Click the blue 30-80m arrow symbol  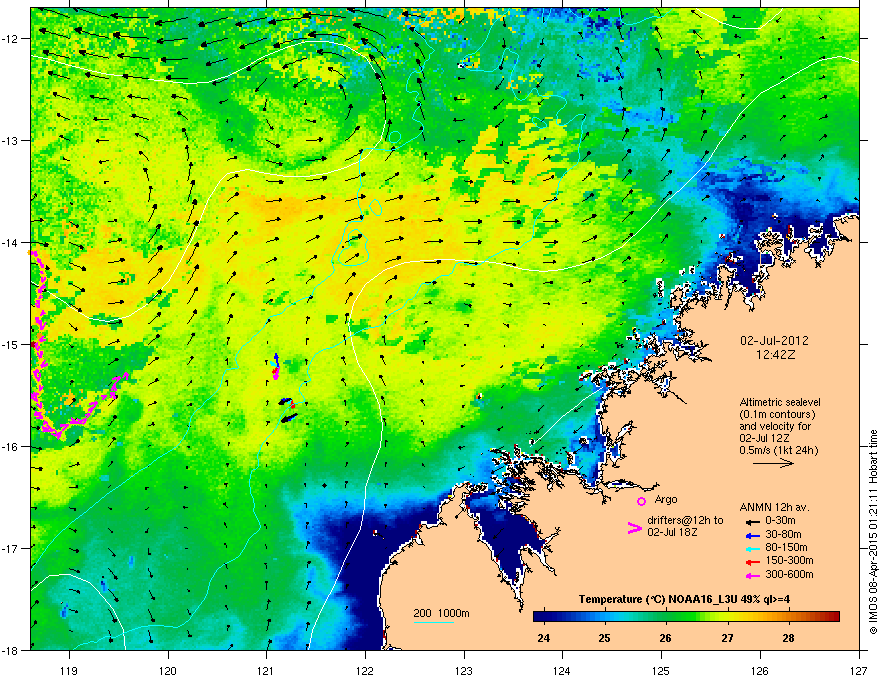(753, 535)
